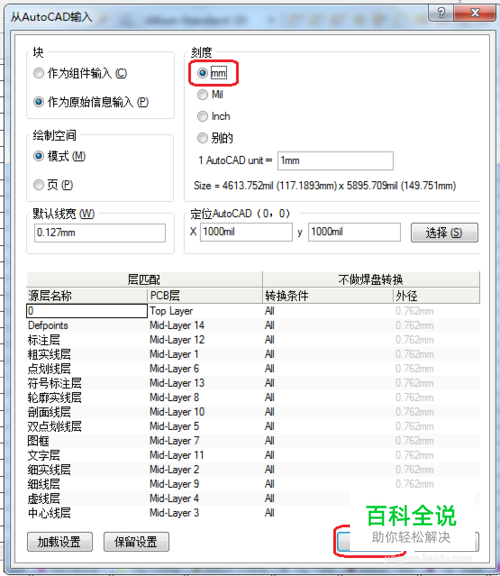Click the X 1000mil location field
500x576 pixels.
(x=246, y=232)
